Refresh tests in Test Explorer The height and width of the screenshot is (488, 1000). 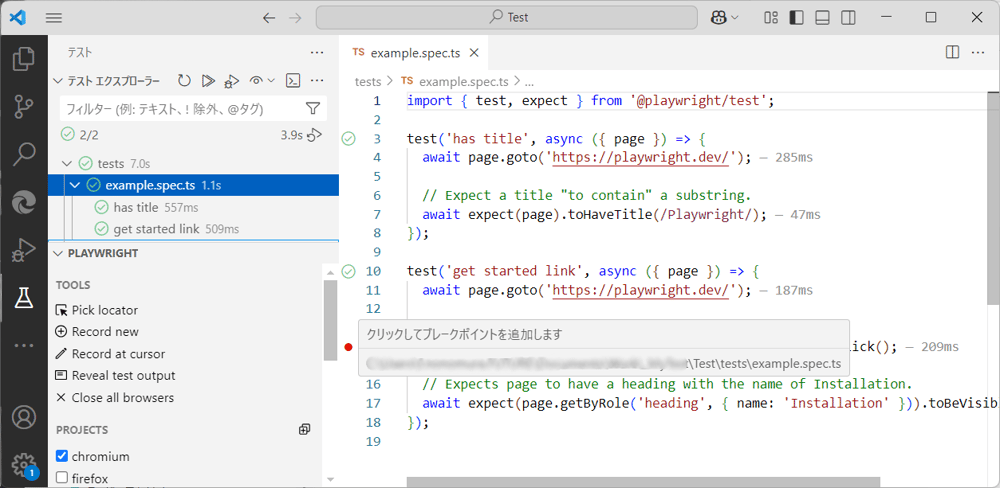(x=184, y=80)
